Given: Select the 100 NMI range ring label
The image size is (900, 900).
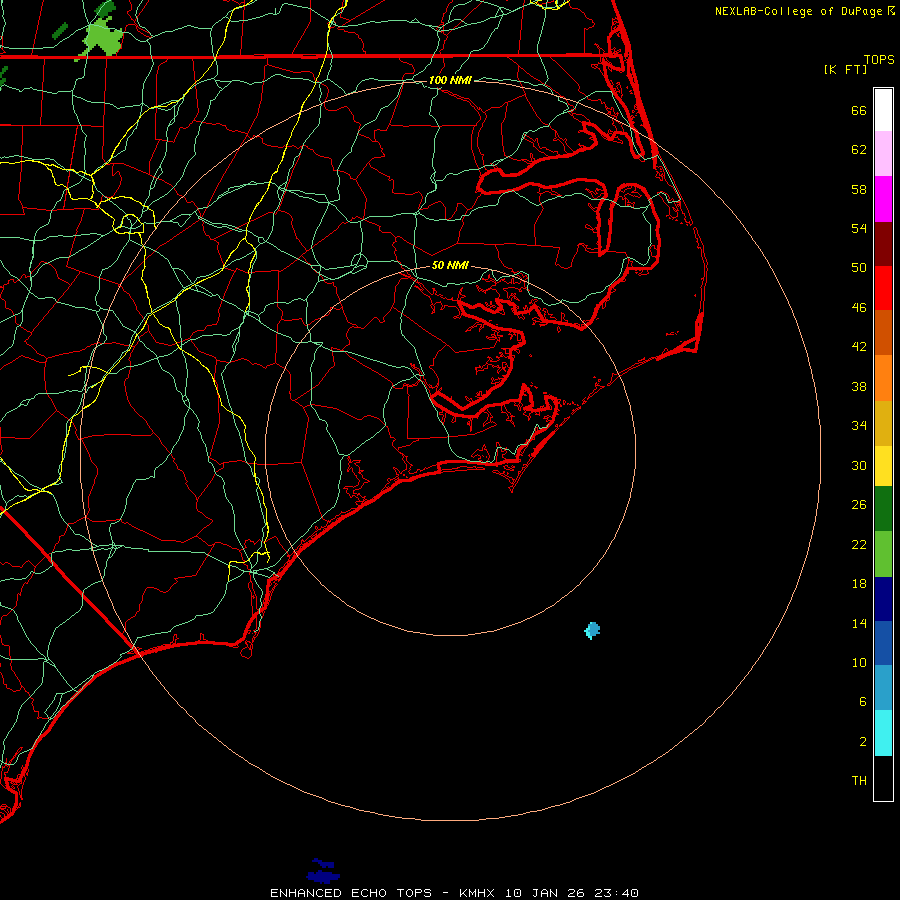Looking at the screenshot, I should (x=449, y=80).
